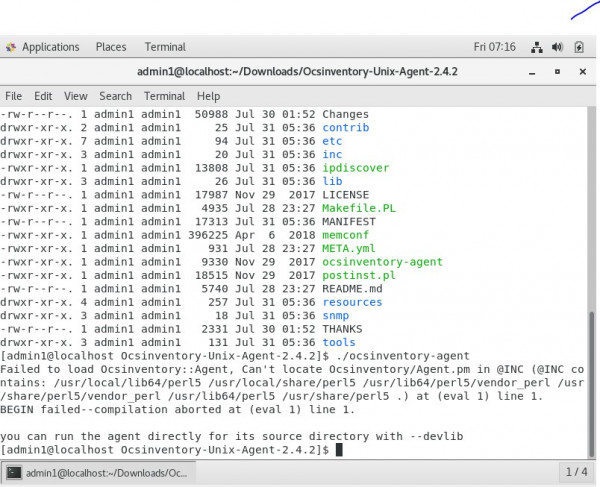Screen dimensions: 600x487
Task: Click the 1/4 workspace switcher
Action: 576,472
